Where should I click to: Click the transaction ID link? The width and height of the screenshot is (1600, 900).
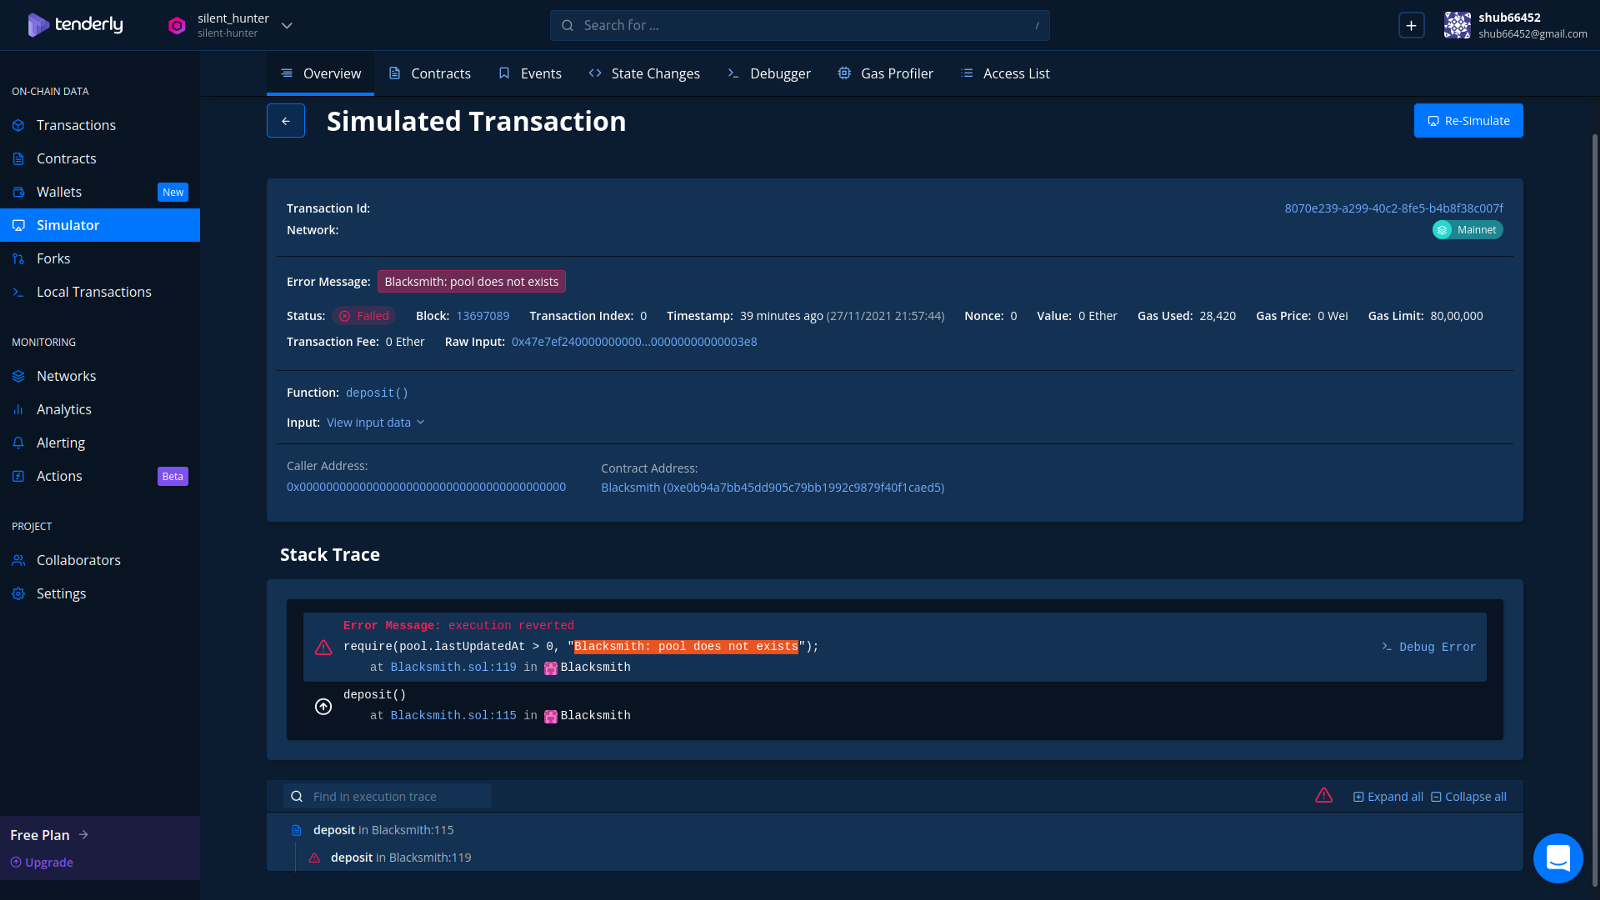[1393, 208]
